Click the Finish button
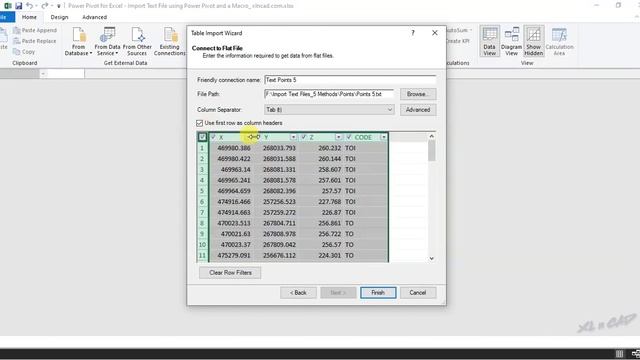 click(378, 293)
